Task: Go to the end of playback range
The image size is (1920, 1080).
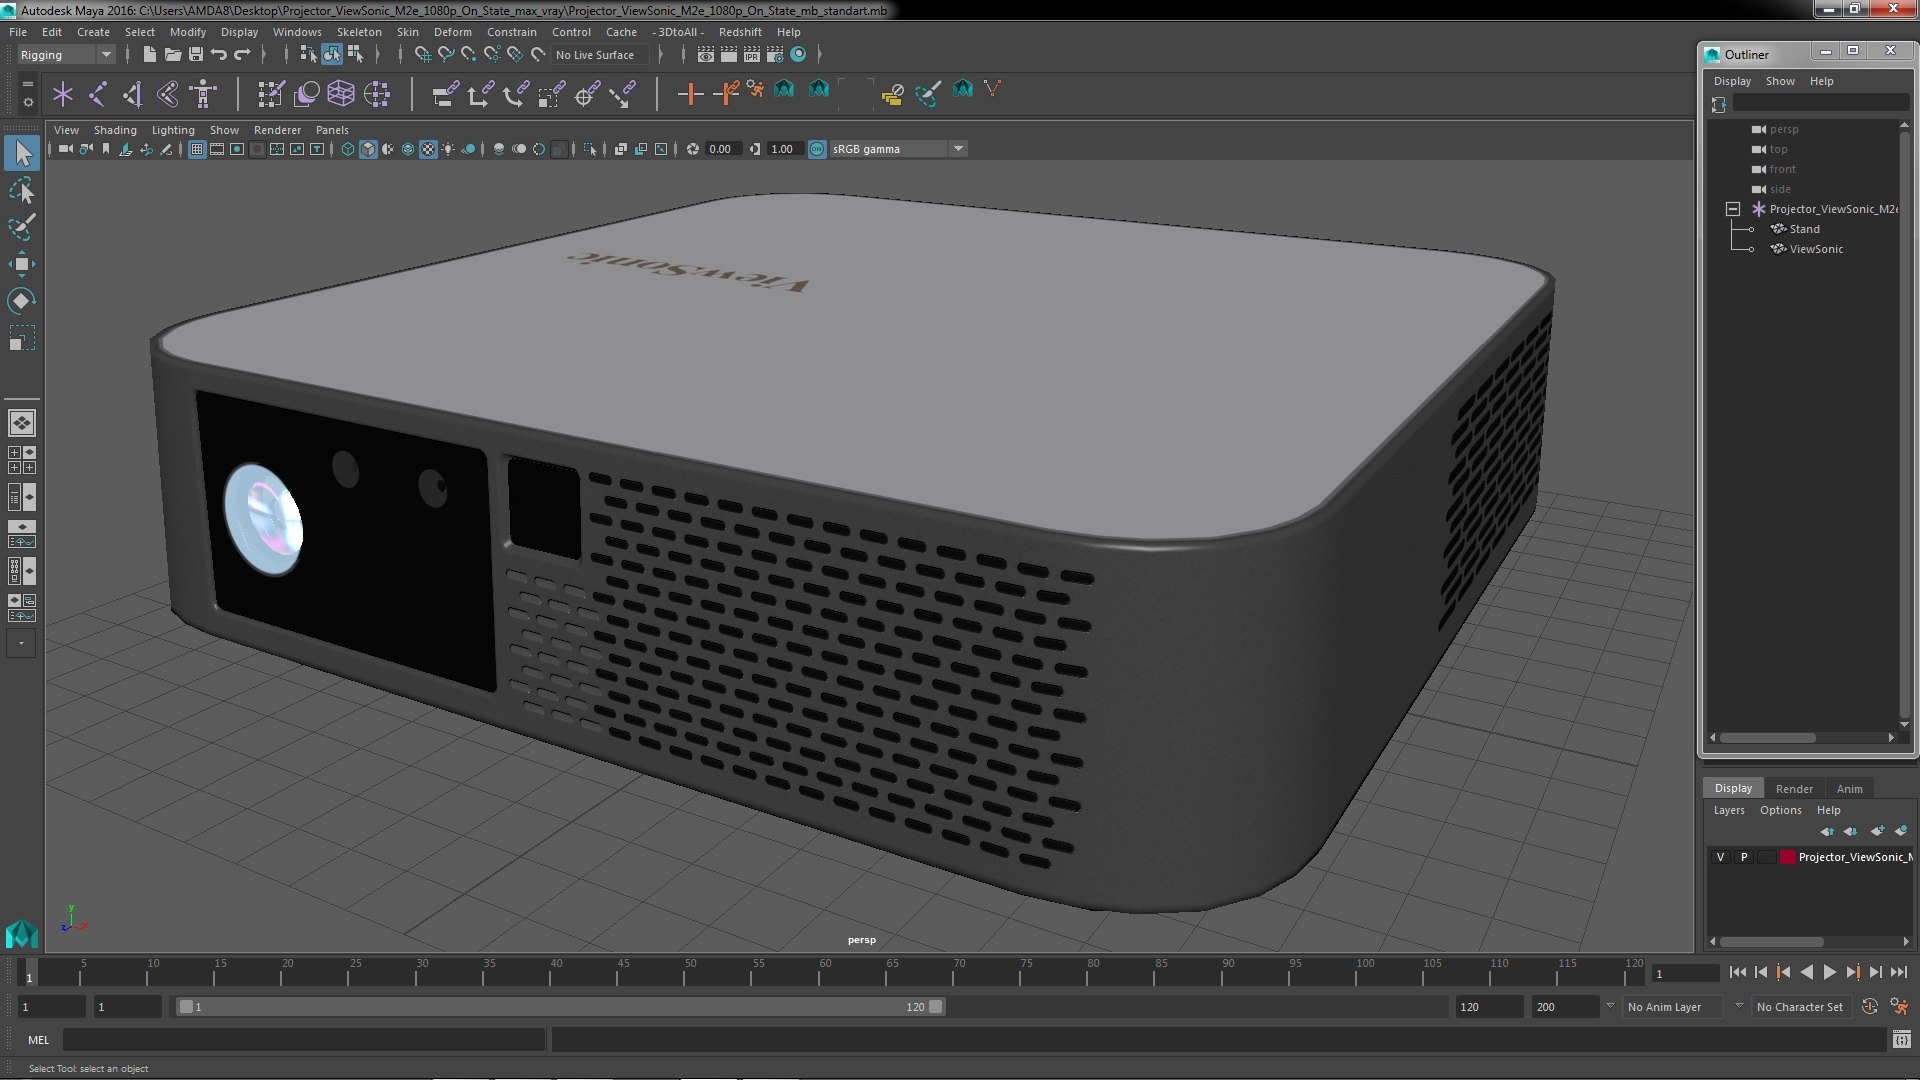Action: point(1898,972)
